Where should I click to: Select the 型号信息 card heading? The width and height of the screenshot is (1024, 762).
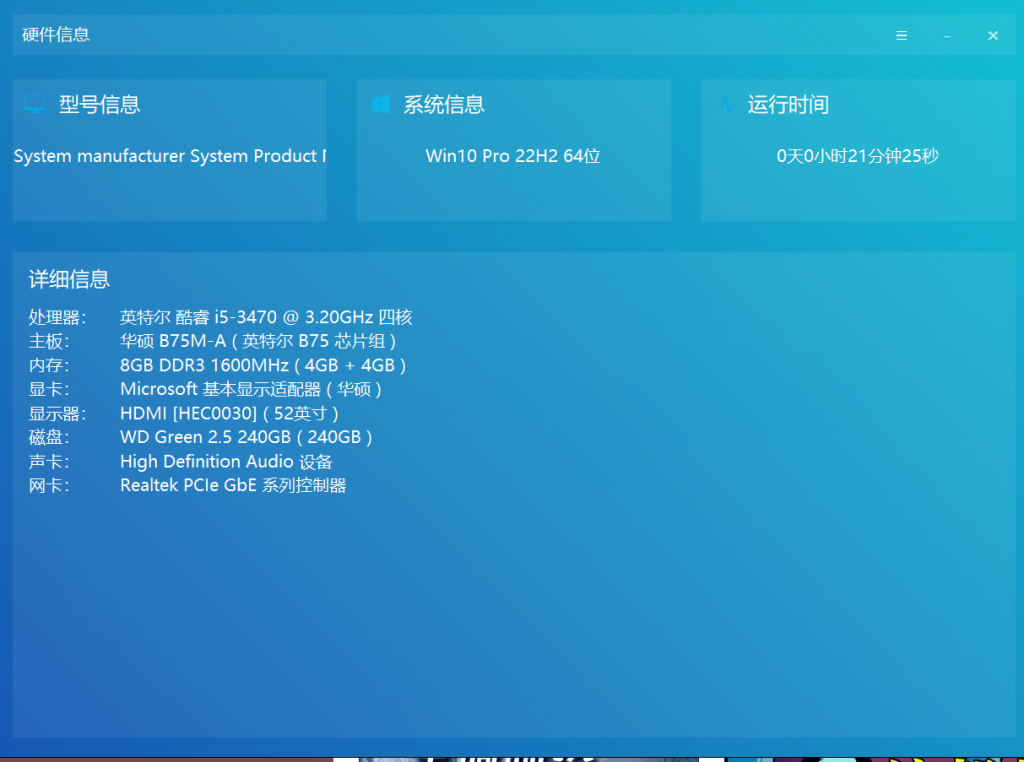[x=99, y=105]
